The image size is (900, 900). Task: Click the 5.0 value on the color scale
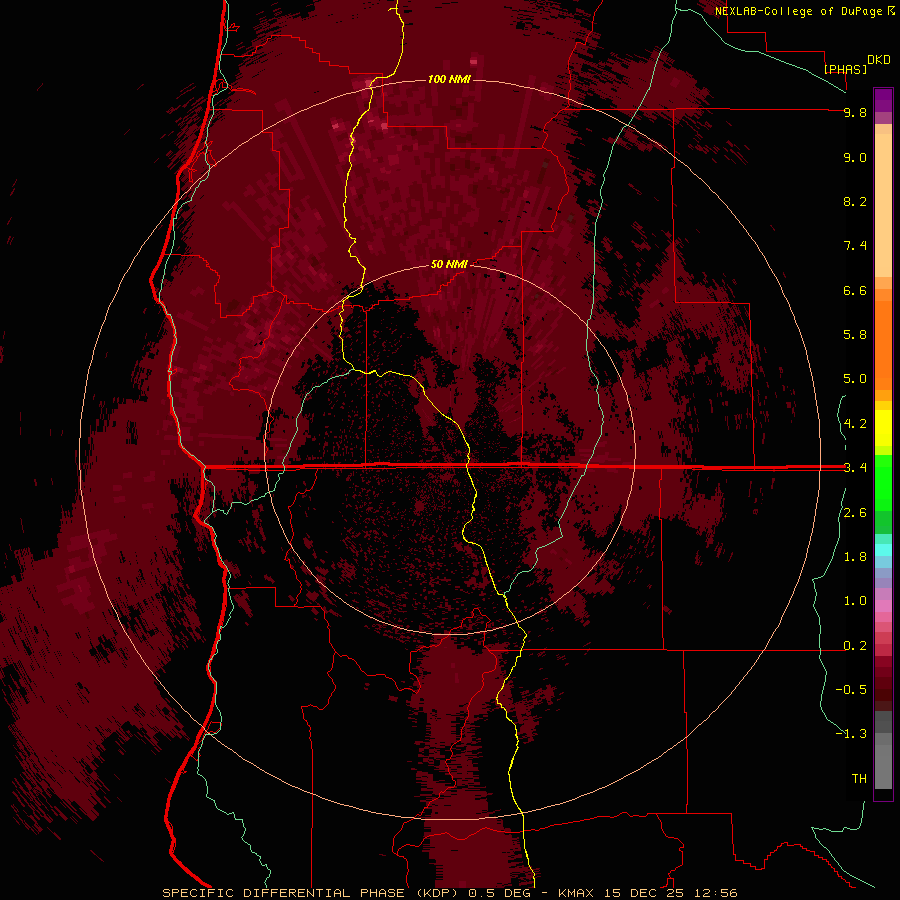tap(855, 379)
